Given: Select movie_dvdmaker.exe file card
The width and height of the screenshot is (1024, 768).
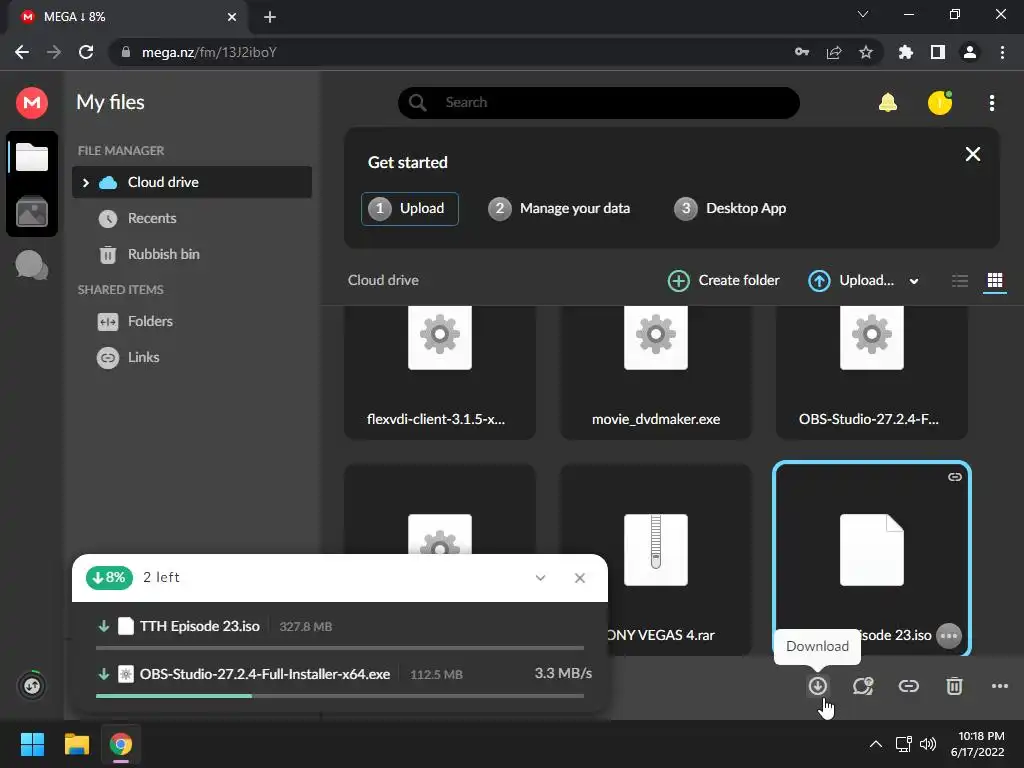Looking at the screenshot, I should pos(656,372).
